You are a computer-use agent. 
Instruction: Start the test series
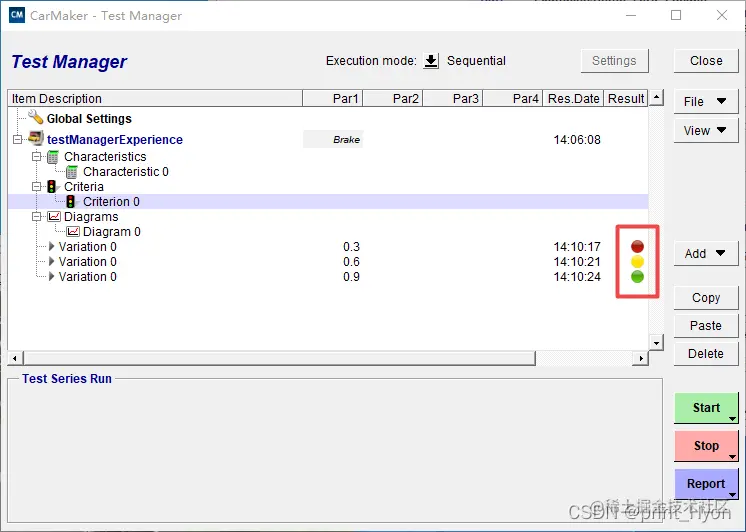(706, 408)
